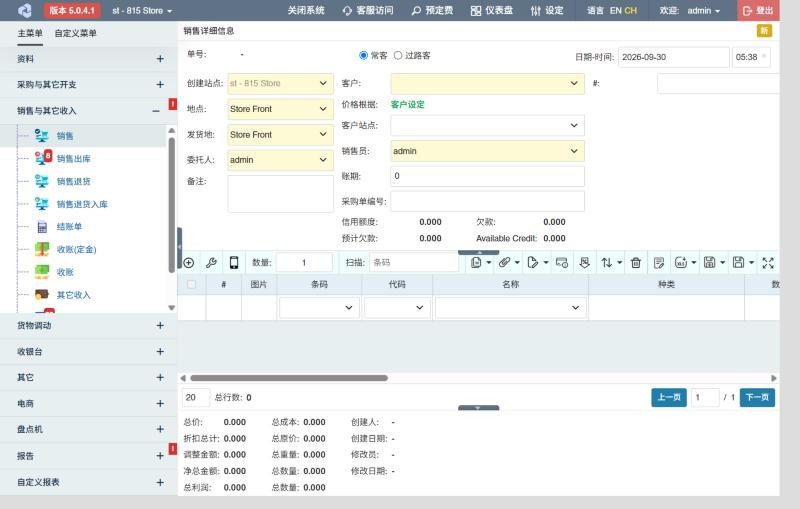Open the 发货地 Store Front dropdown
Viewport: 800px width, 509px height.
280,134
